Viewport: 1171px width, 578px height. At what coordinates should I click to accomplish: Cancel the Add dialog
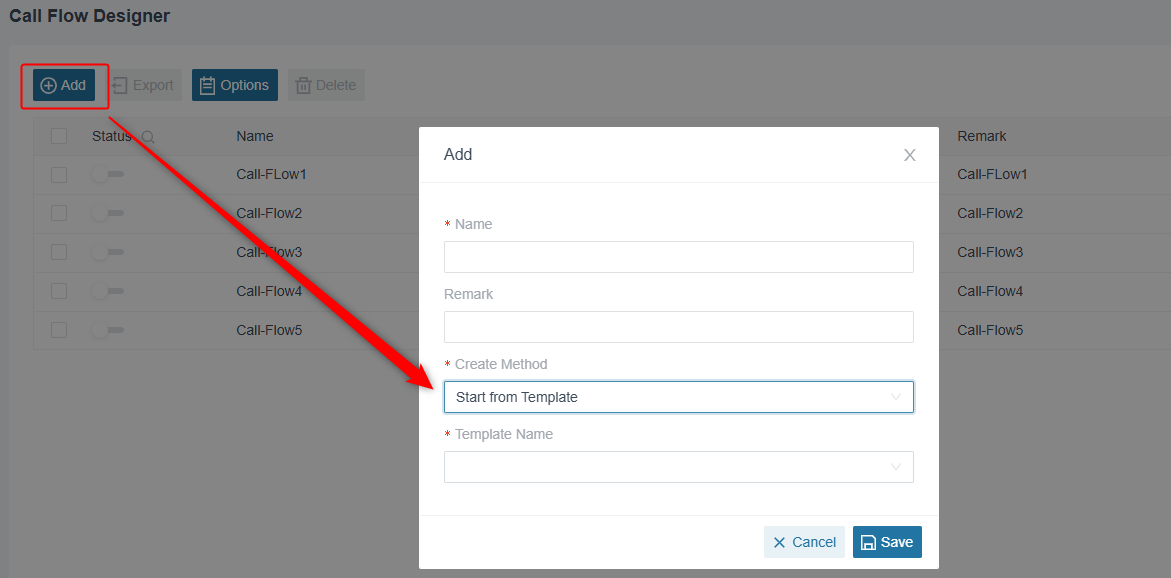tap(804, 542)
